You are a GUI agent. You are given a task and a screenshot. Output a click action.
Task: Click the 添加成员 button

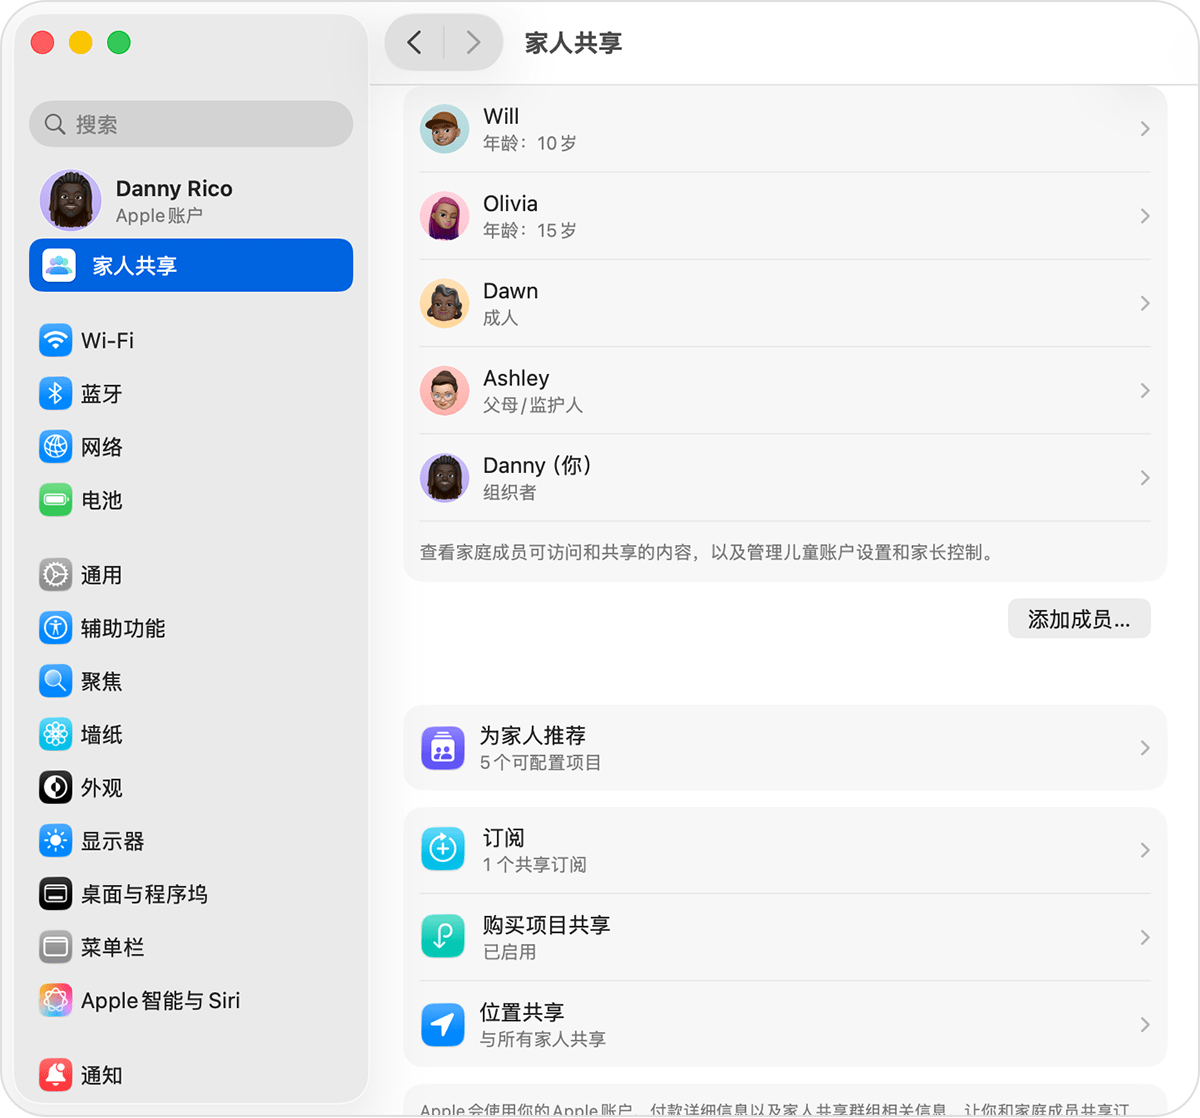(x=1078, y=618)
